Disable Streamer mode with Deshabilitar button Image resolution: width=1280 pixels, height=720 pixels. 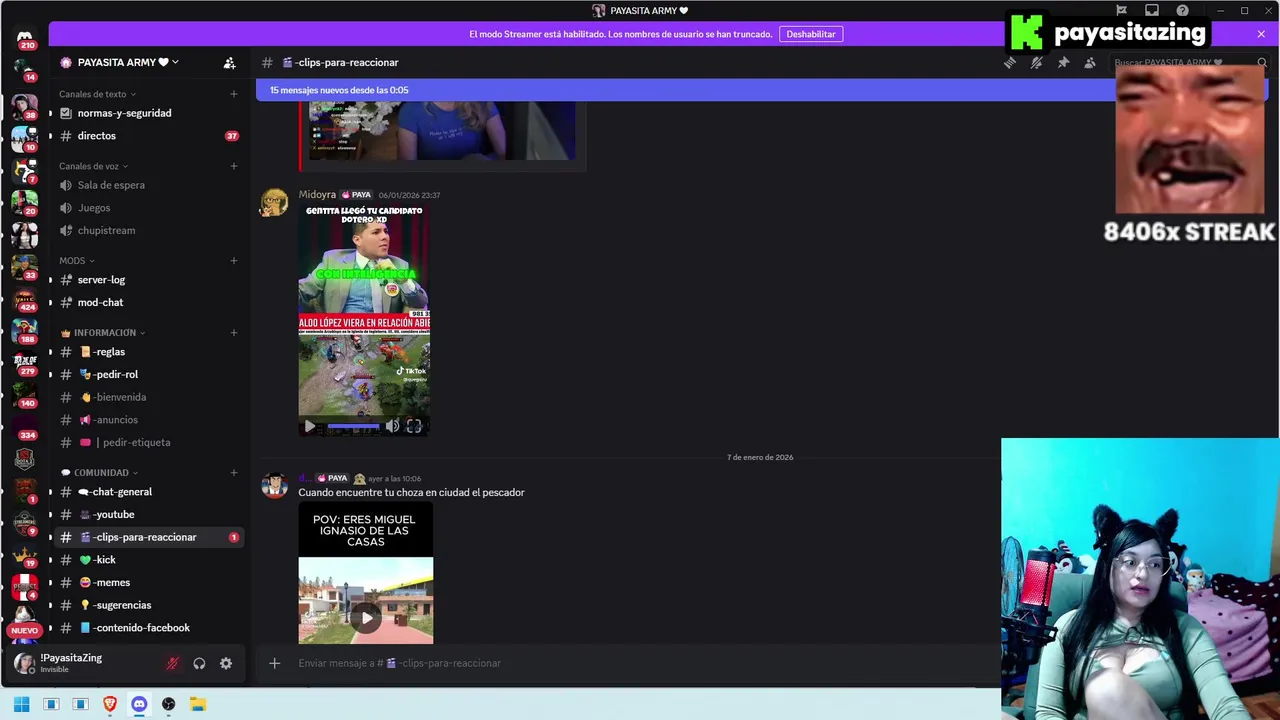click(811, 34)
